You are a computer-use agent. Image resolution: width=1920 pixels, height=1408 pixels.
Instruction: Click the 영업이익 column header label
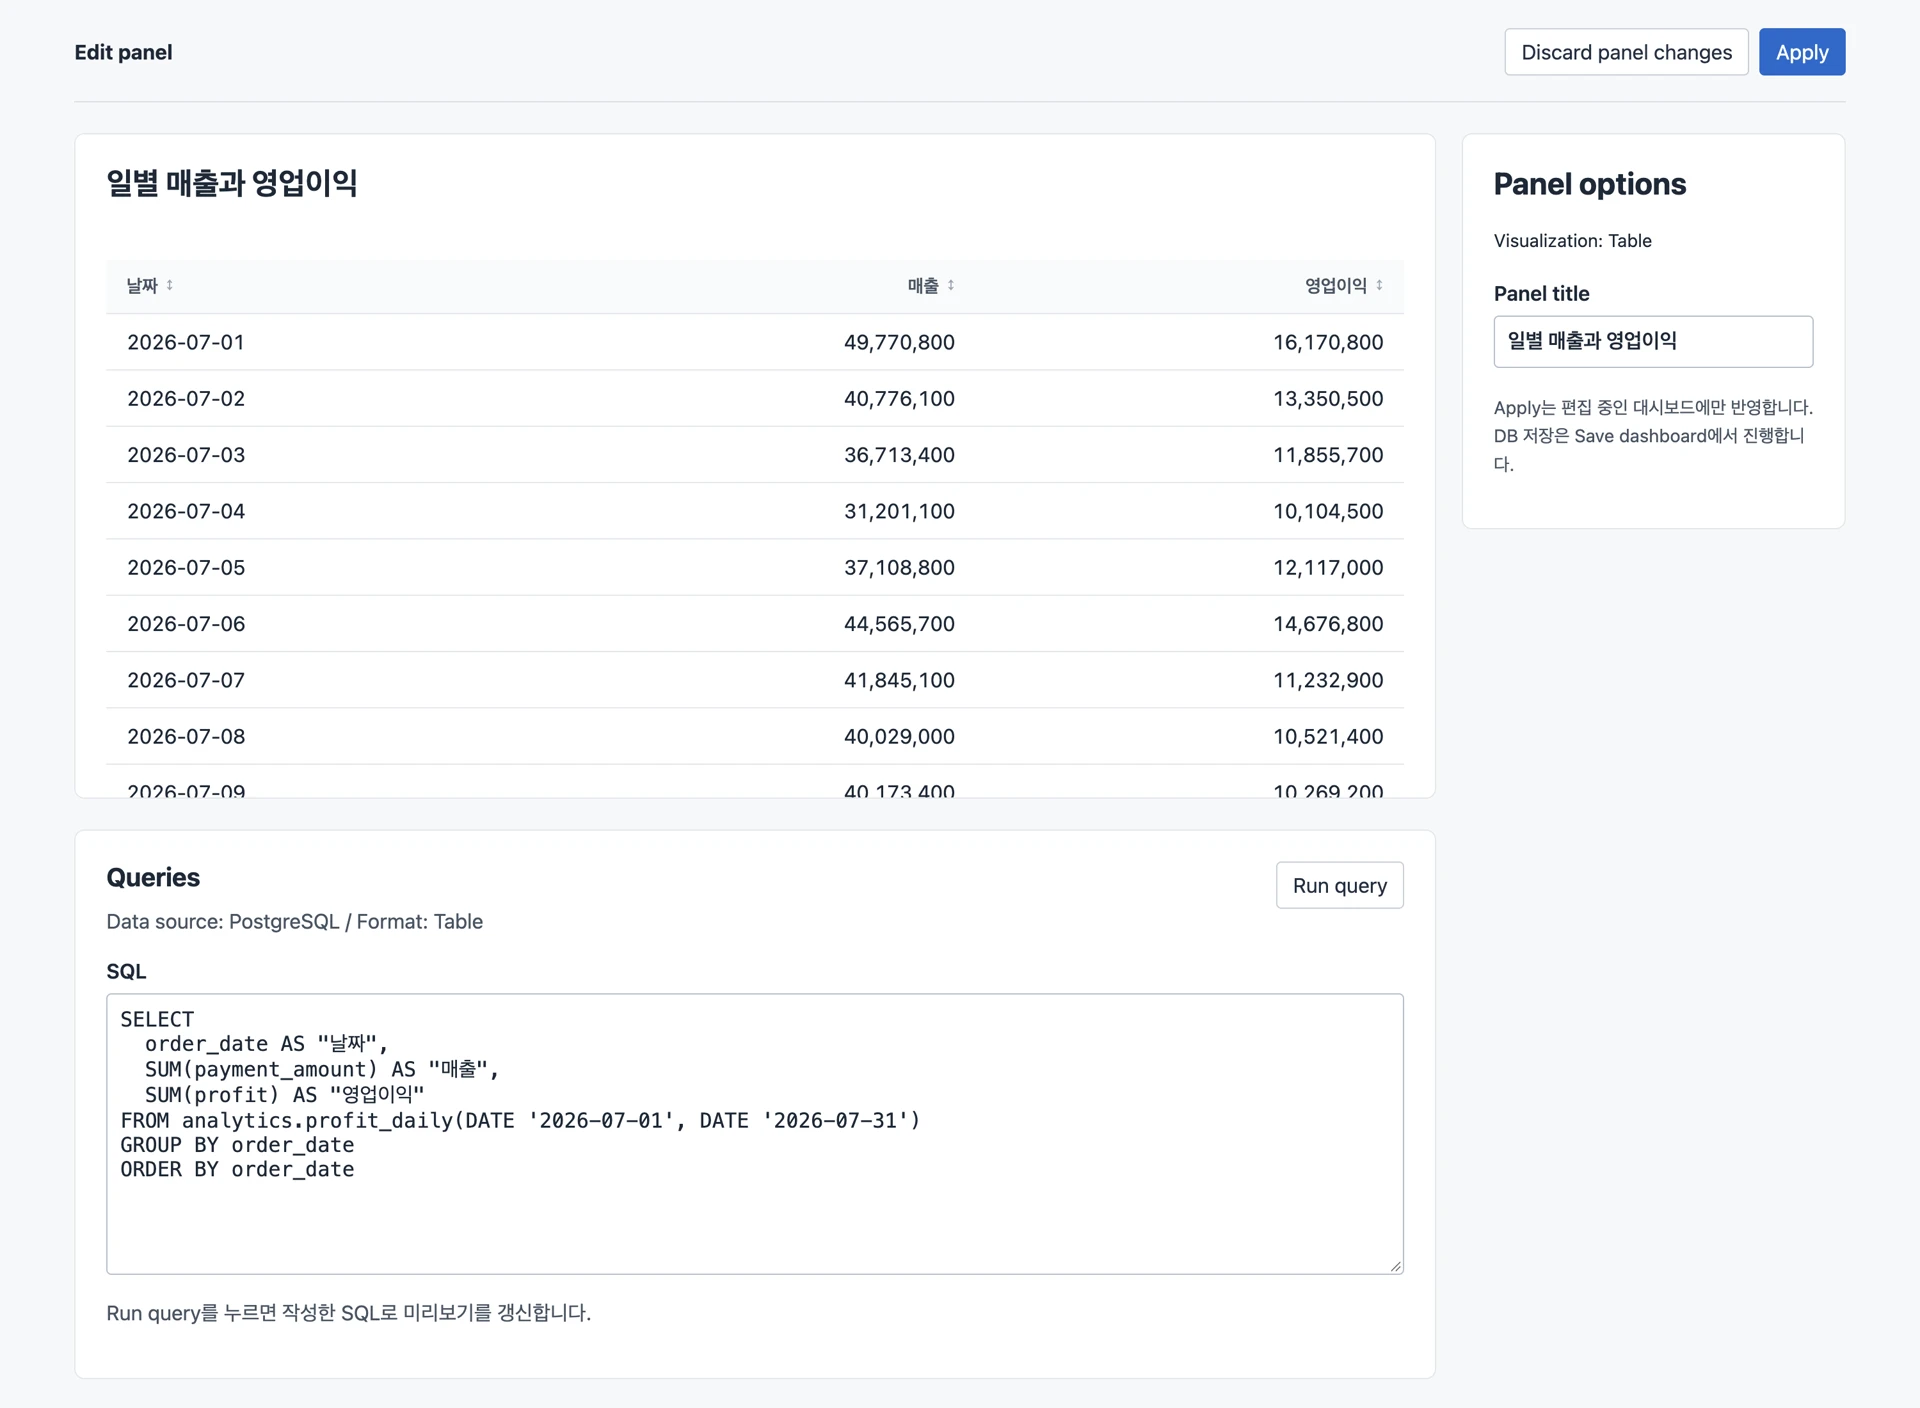[x=1335, y=286]
